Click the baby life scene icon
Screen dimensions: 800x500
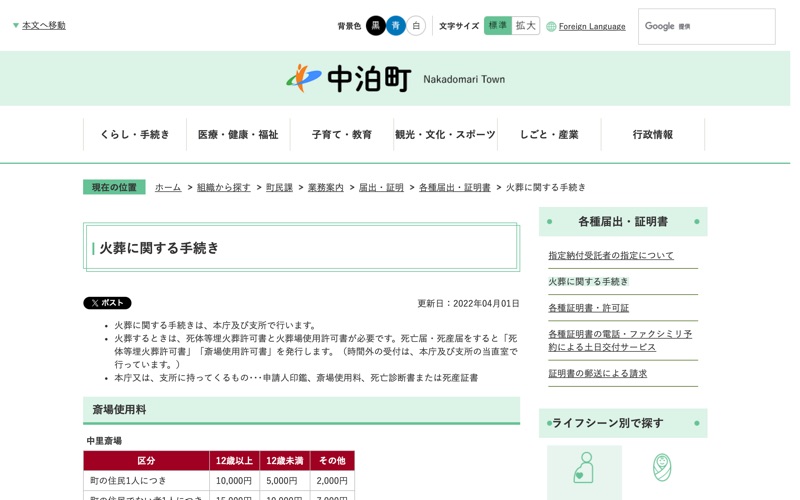[662, 467]
